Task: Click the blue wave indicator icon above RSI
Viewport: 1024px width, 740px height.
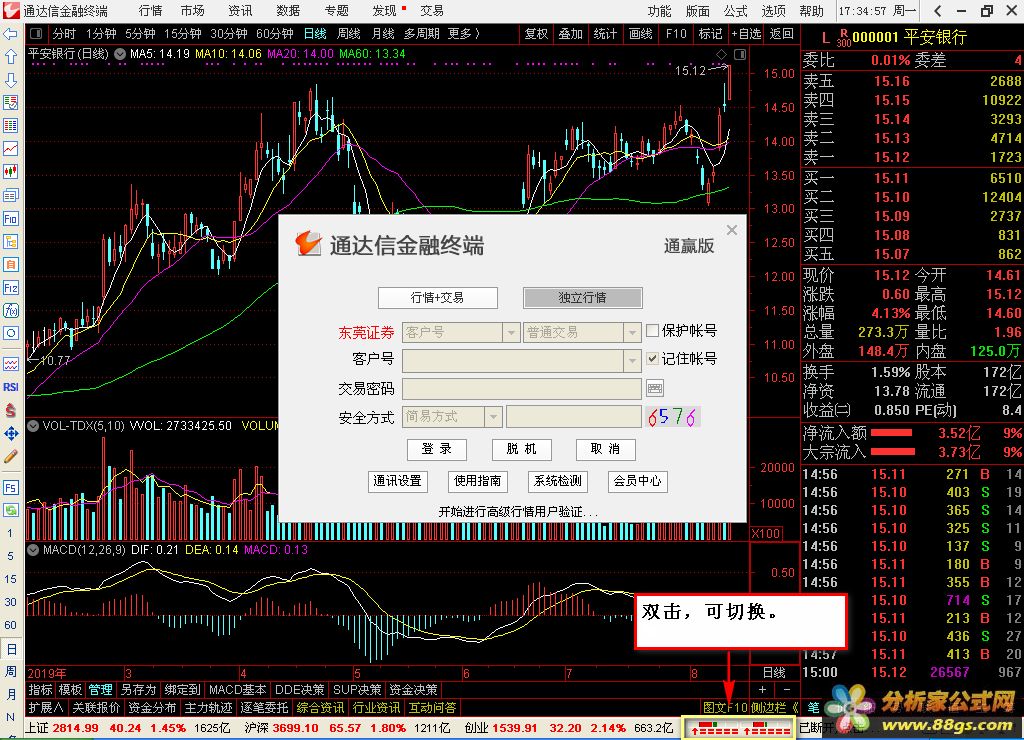Action: tap(10, 364)
